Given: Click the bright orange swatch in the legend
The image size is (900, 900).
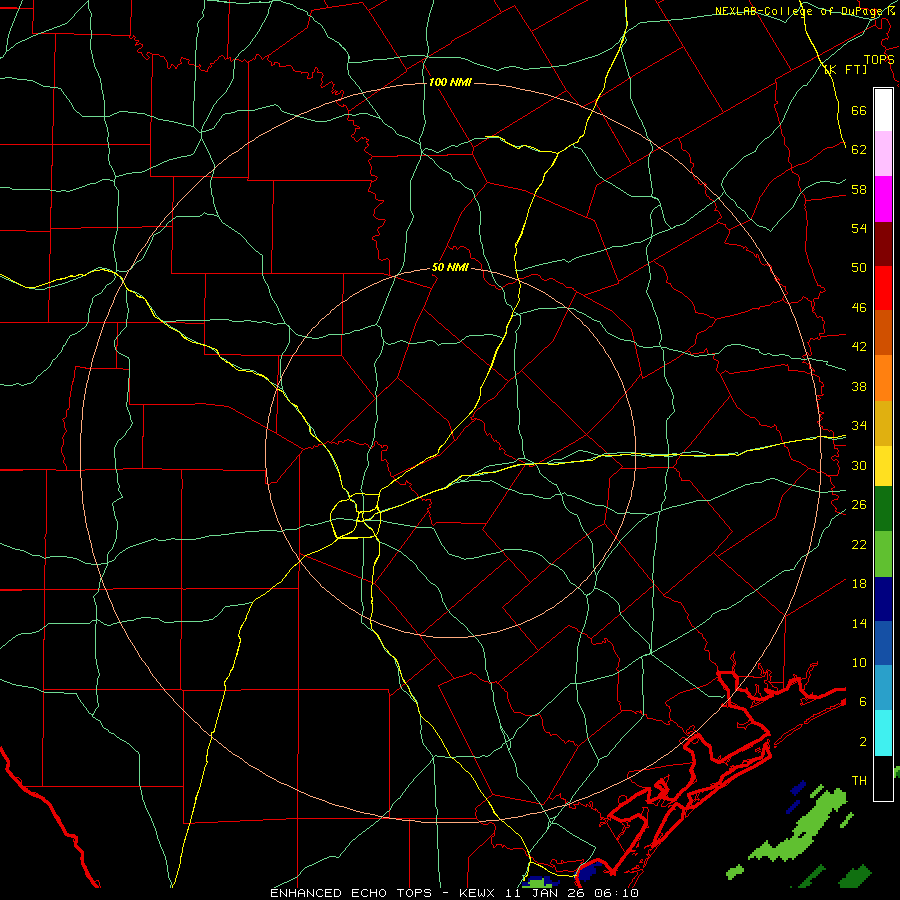Looking at the screenshot, I should pos(883,378).
